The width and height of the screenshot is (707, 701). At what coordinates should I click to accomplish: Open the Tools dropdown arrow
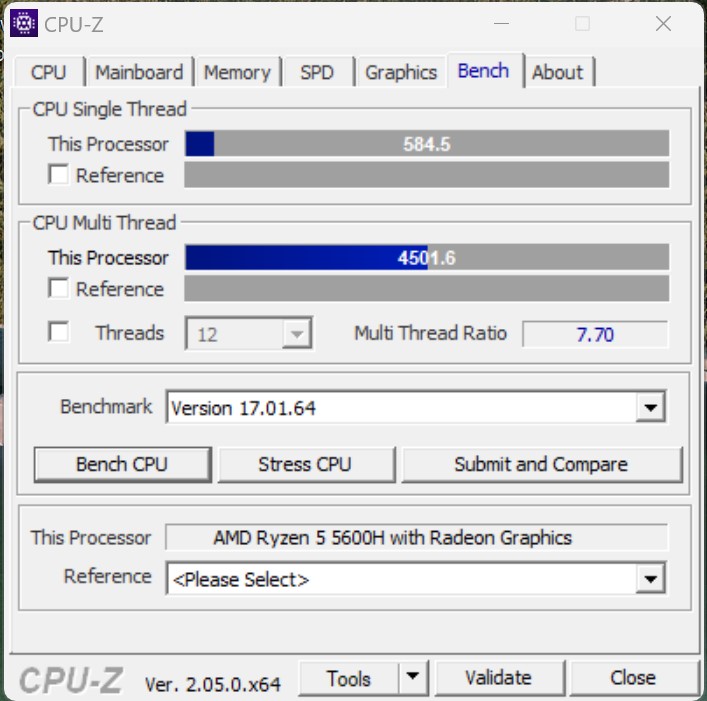click(x=413, y=678)
